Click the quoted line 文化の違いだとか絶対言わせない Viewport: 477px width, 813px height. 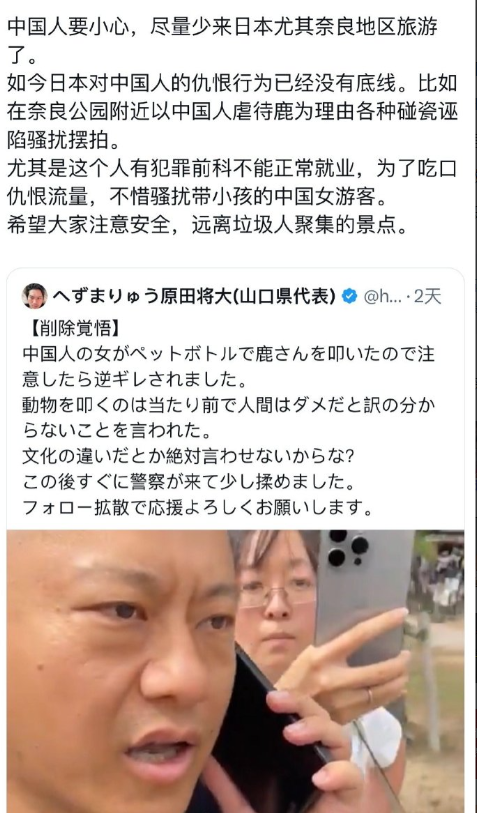(188, 456)
